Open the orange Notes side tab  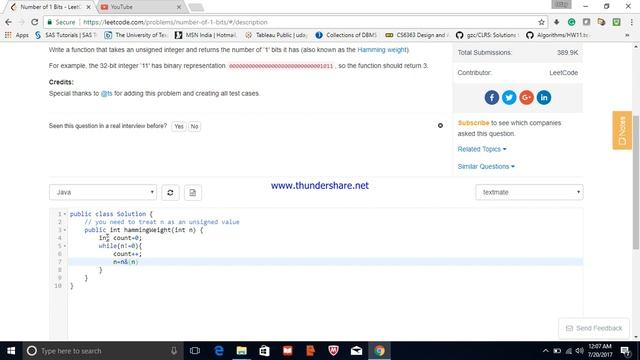(622, 130)
